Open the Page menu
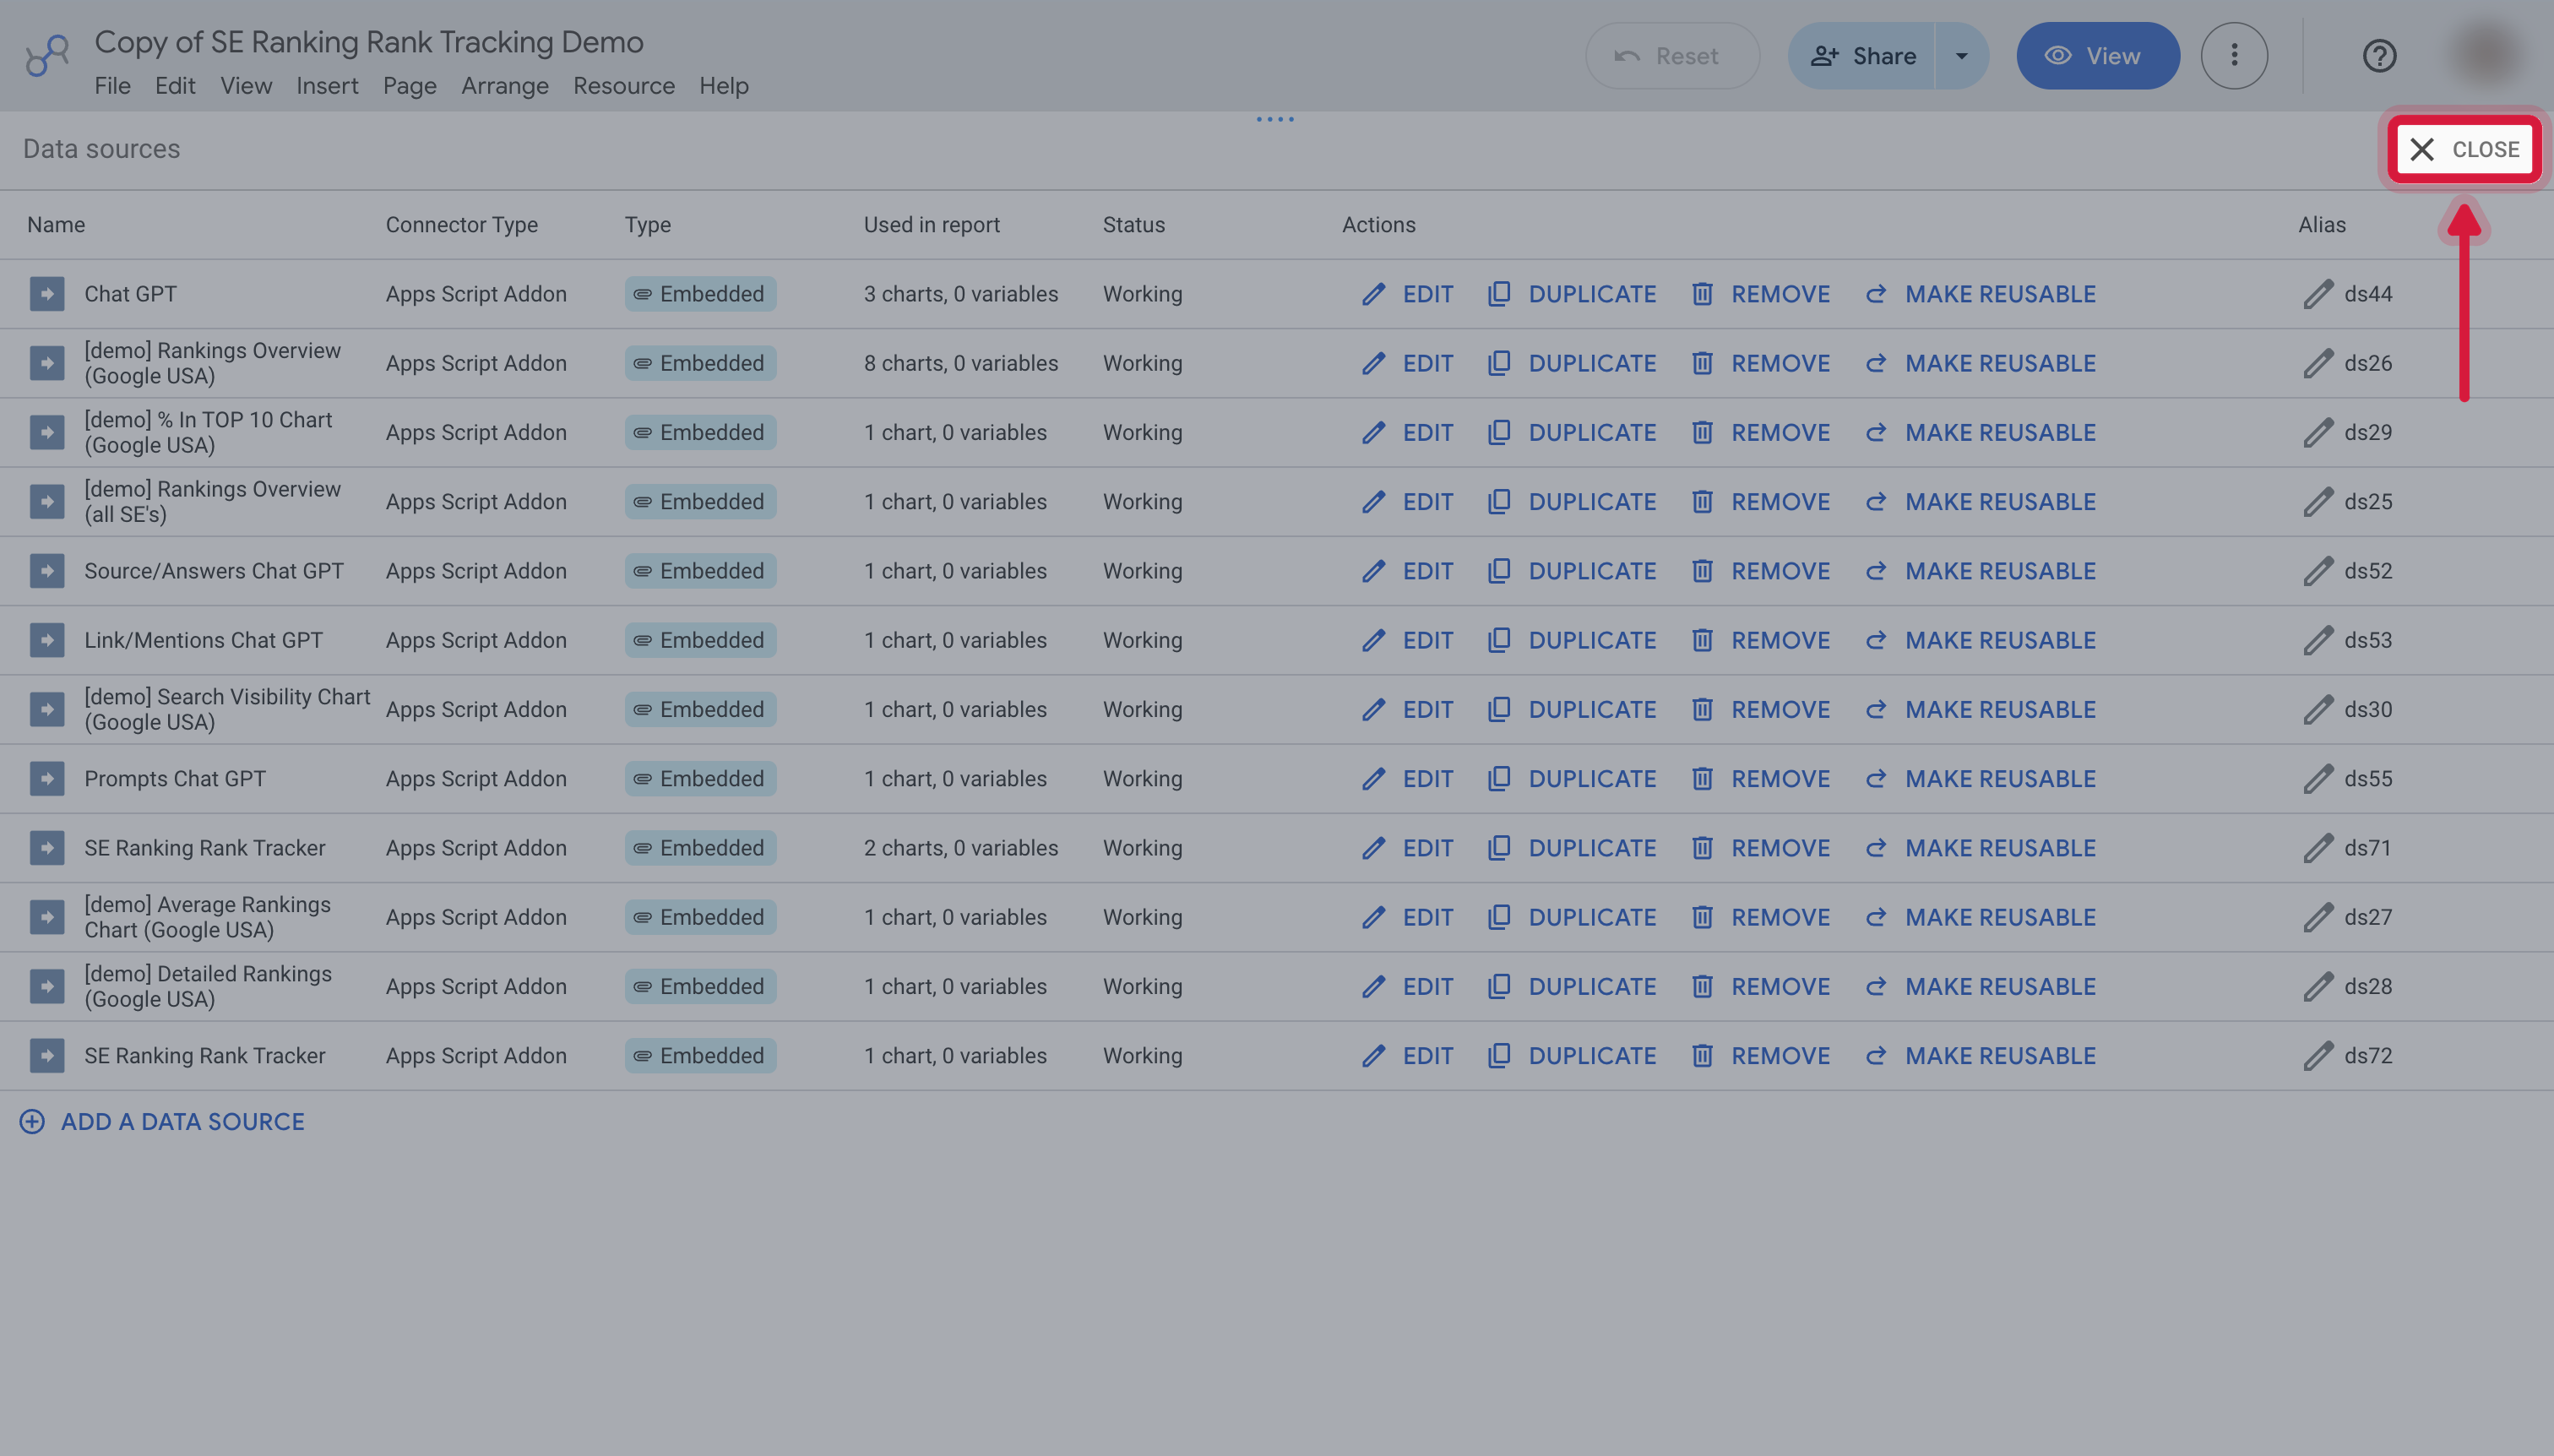2554x1456 pixels. click(409, 86)
